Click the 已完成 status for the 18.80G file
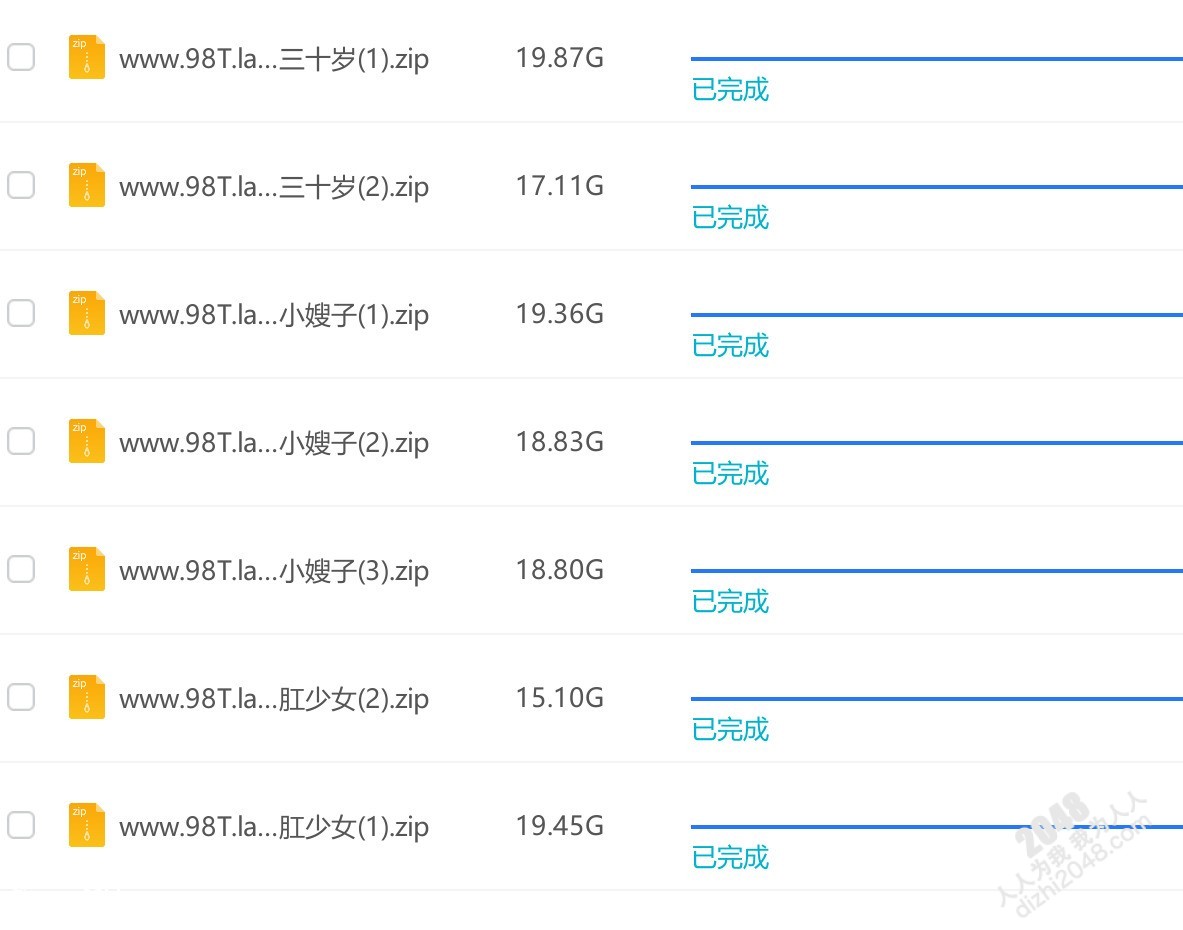The width and height of the screenshot is (1183, 930). click(x=730, y=602)
